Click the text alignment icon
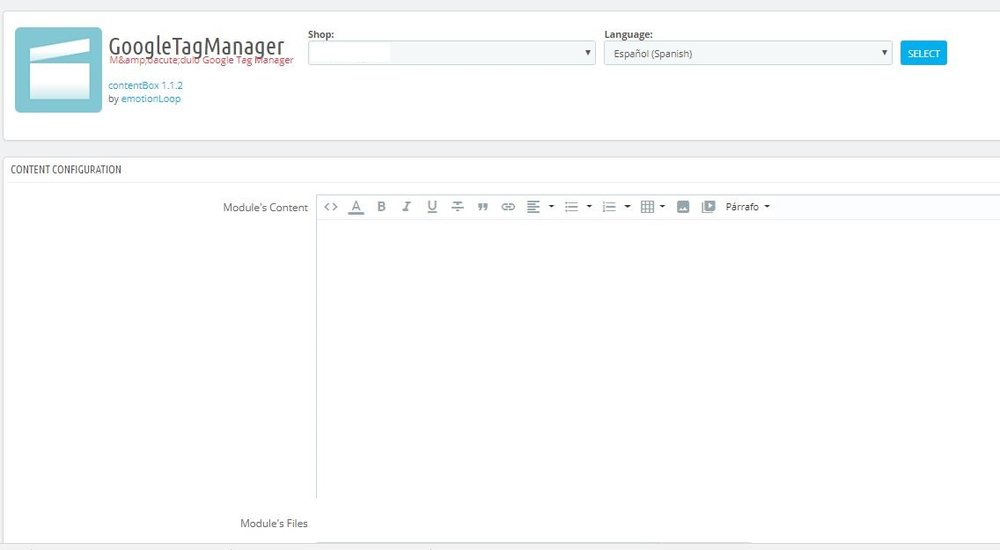 533,207
